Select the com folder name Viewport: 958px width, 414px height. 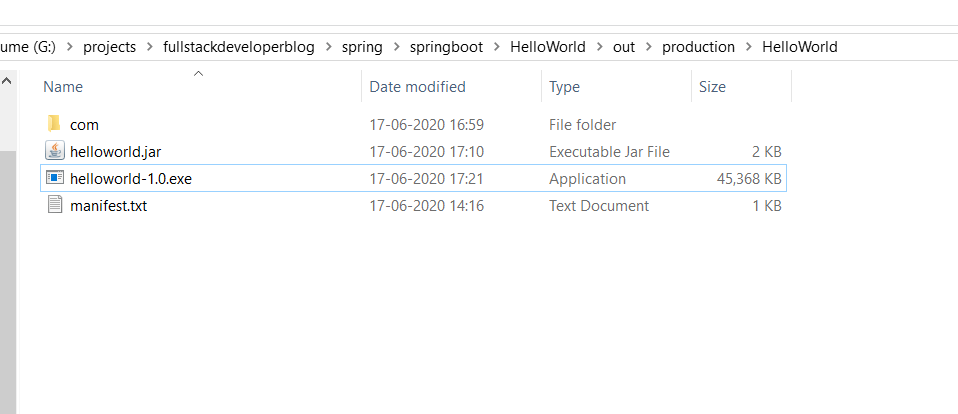coord(84,125)
